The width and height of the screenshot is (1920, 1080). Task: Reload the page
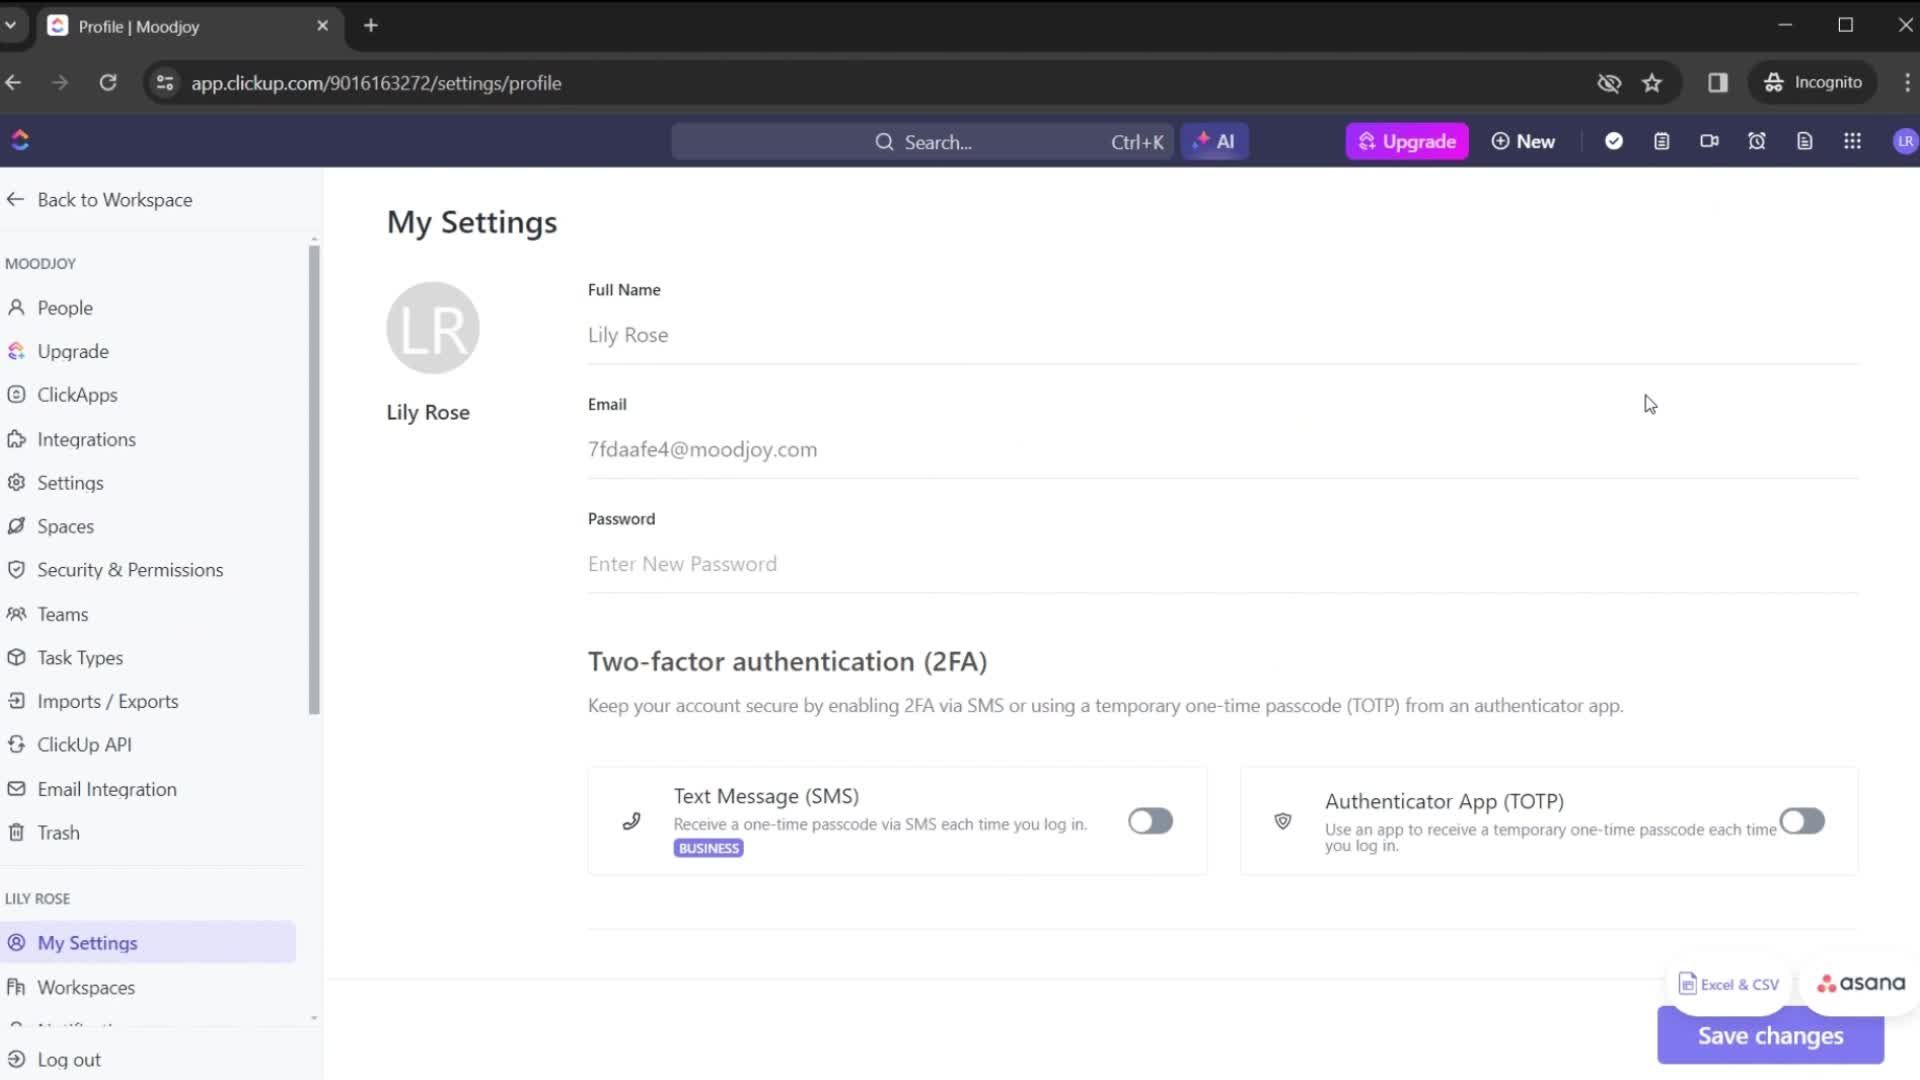point(108,83)
